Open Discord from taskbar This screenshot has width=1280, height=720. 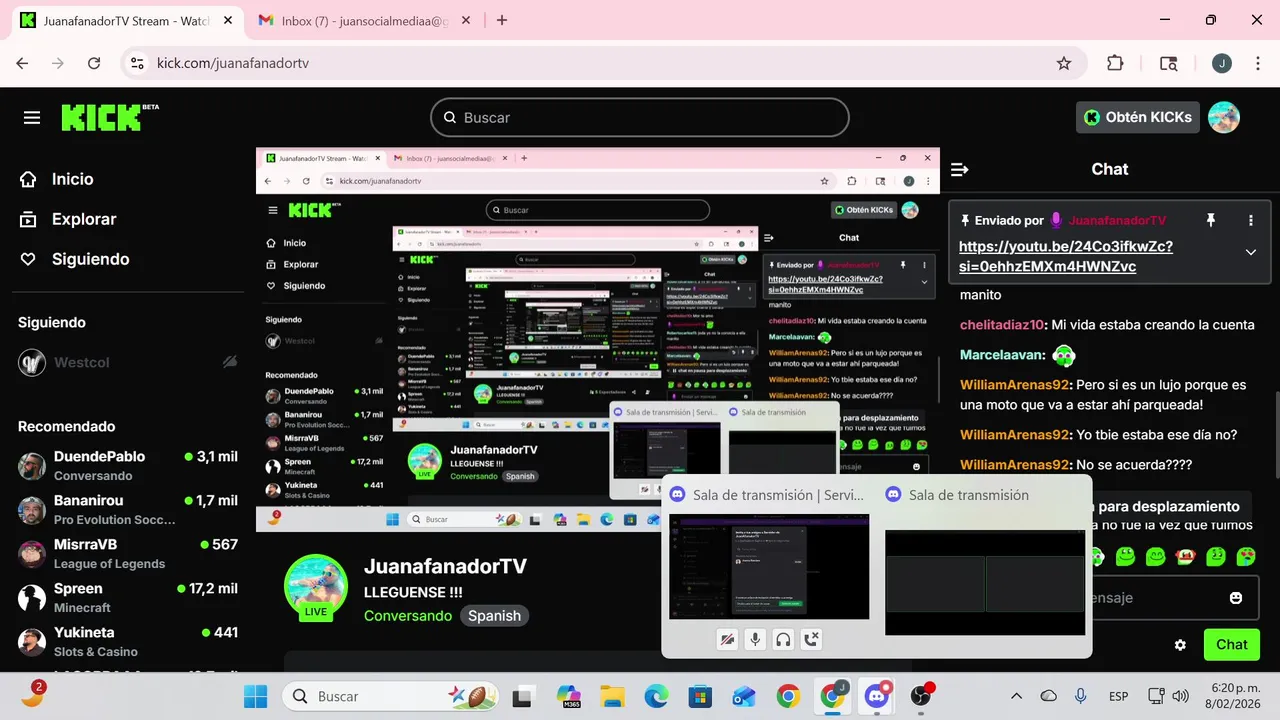(877, 696)
